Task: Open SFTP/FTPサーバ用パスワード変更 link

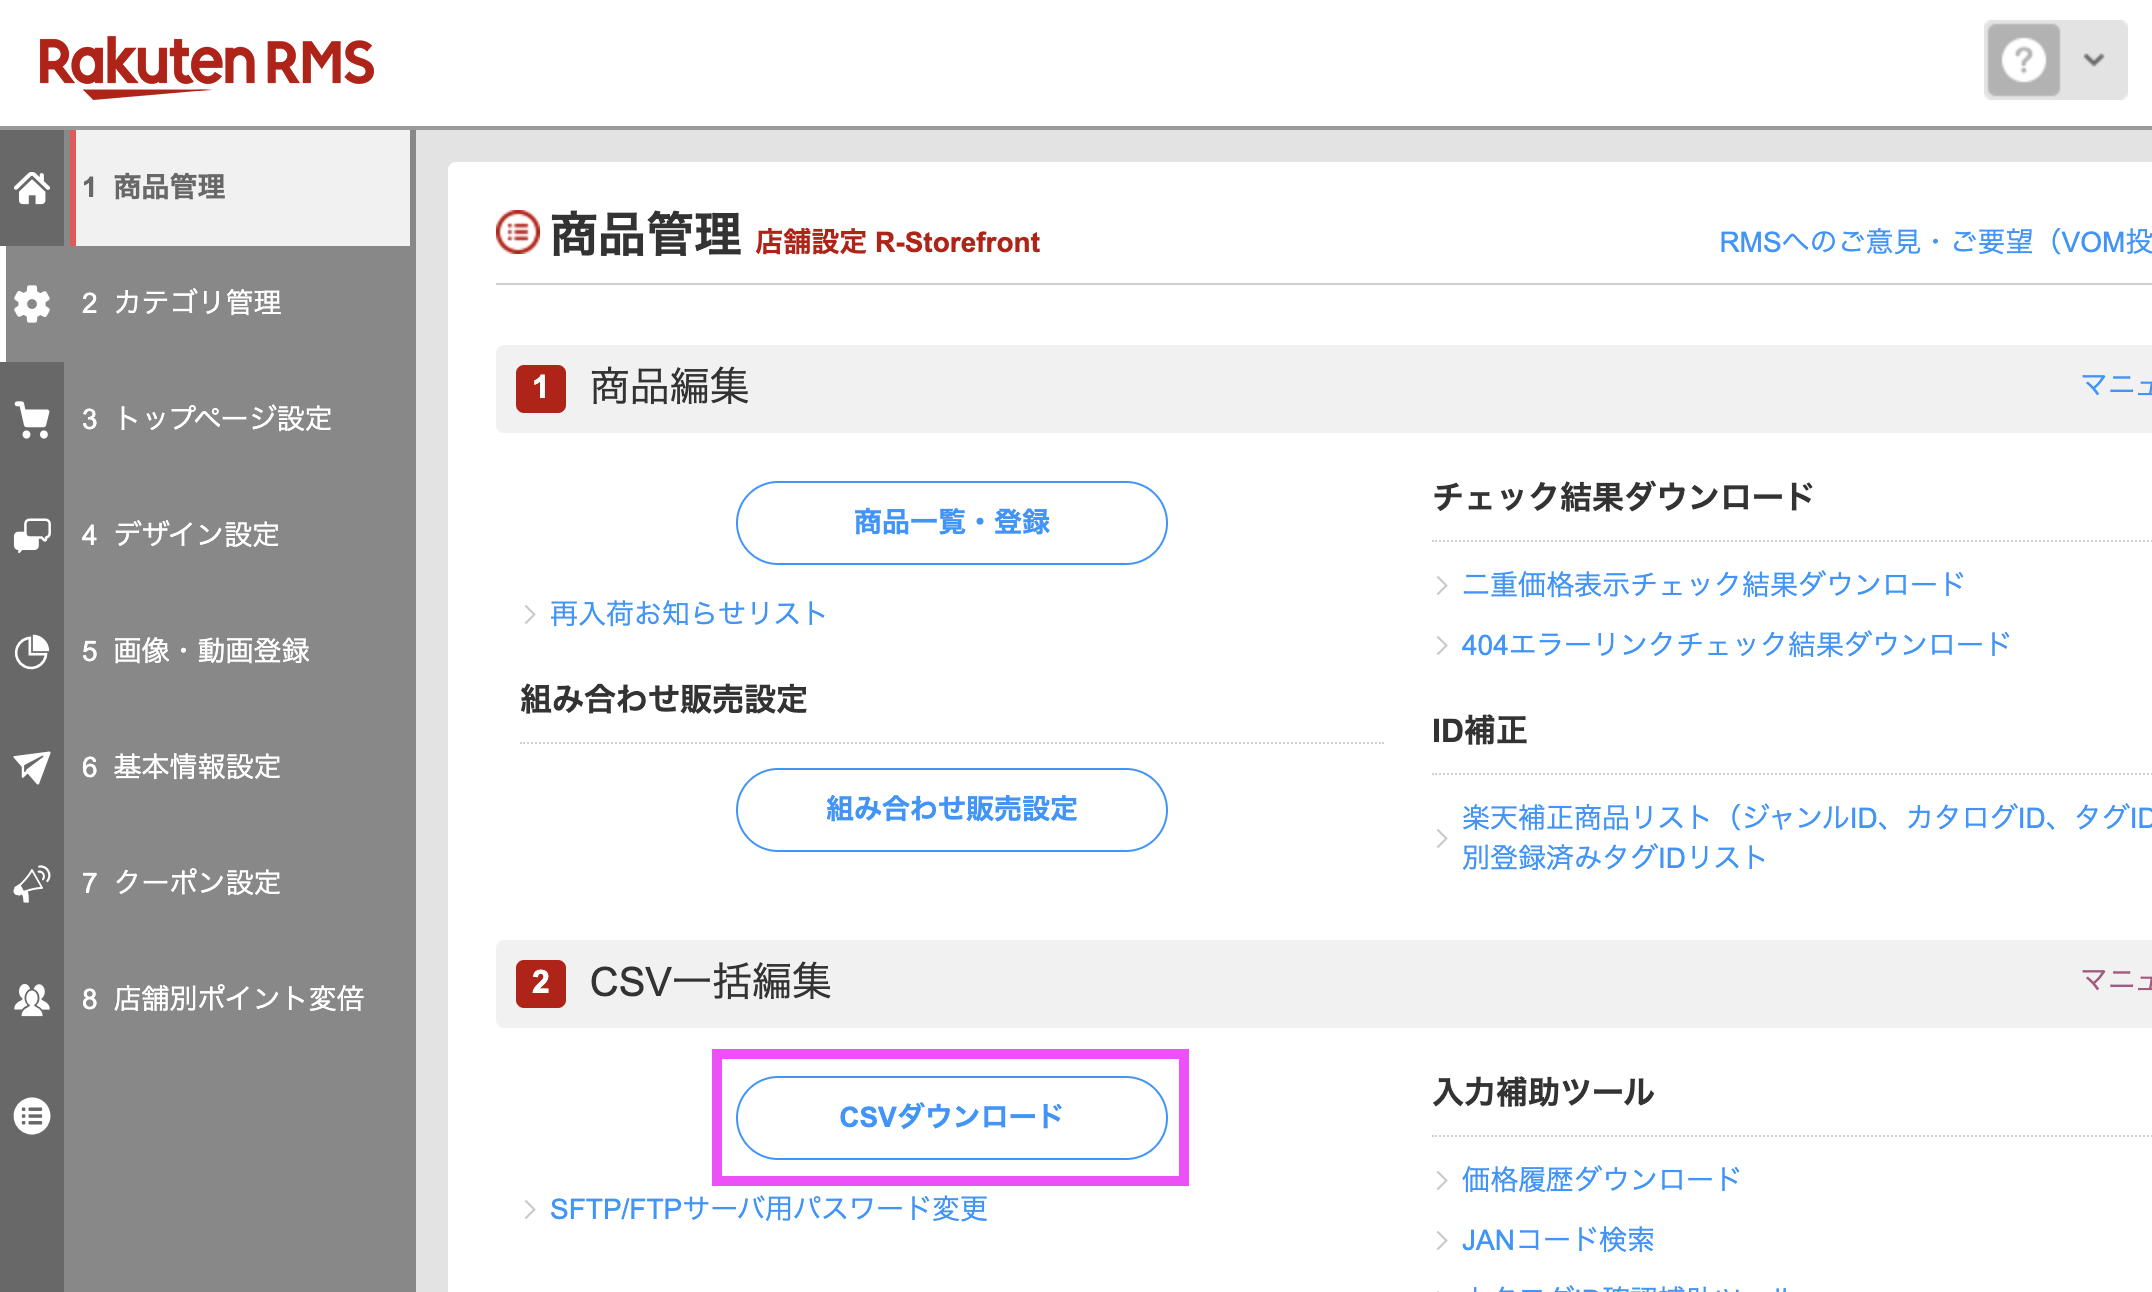Action: (x=768, y=1209)
